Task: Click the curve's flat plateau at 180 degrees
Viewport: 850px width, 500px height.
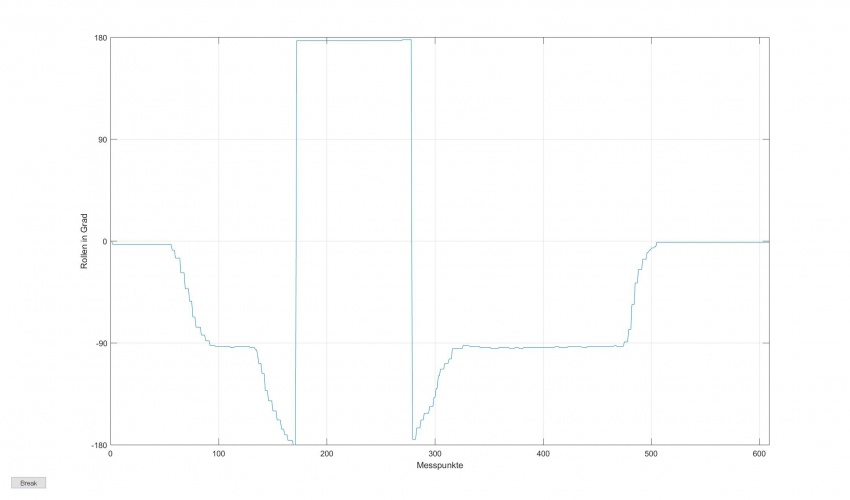Action: point(350,40)
